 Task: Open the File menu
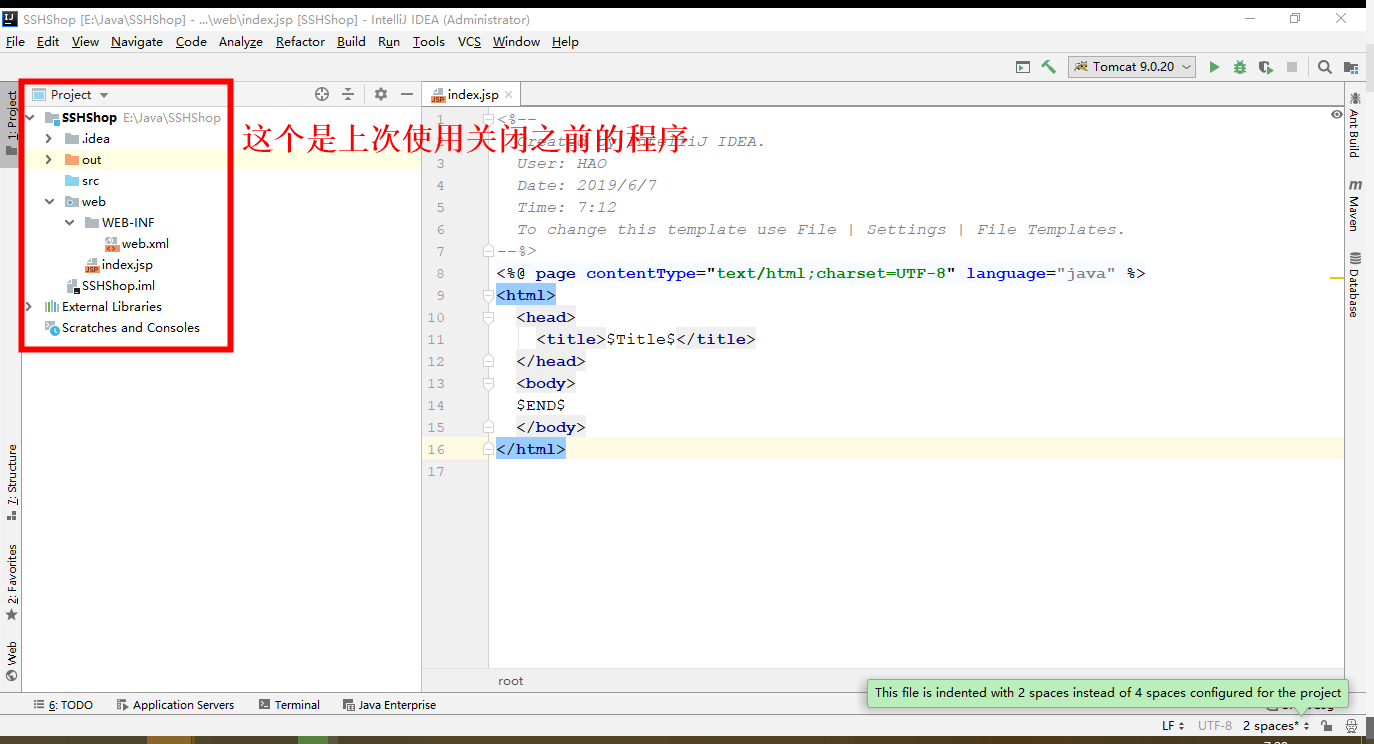click(15, 42)
